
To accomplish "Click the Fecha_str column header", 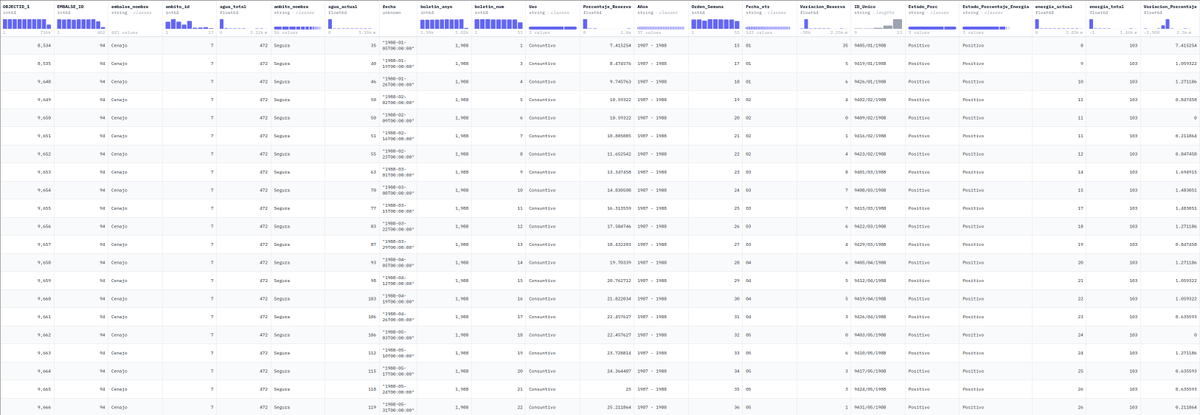I will pyautogui.click(x=758, y=6).
